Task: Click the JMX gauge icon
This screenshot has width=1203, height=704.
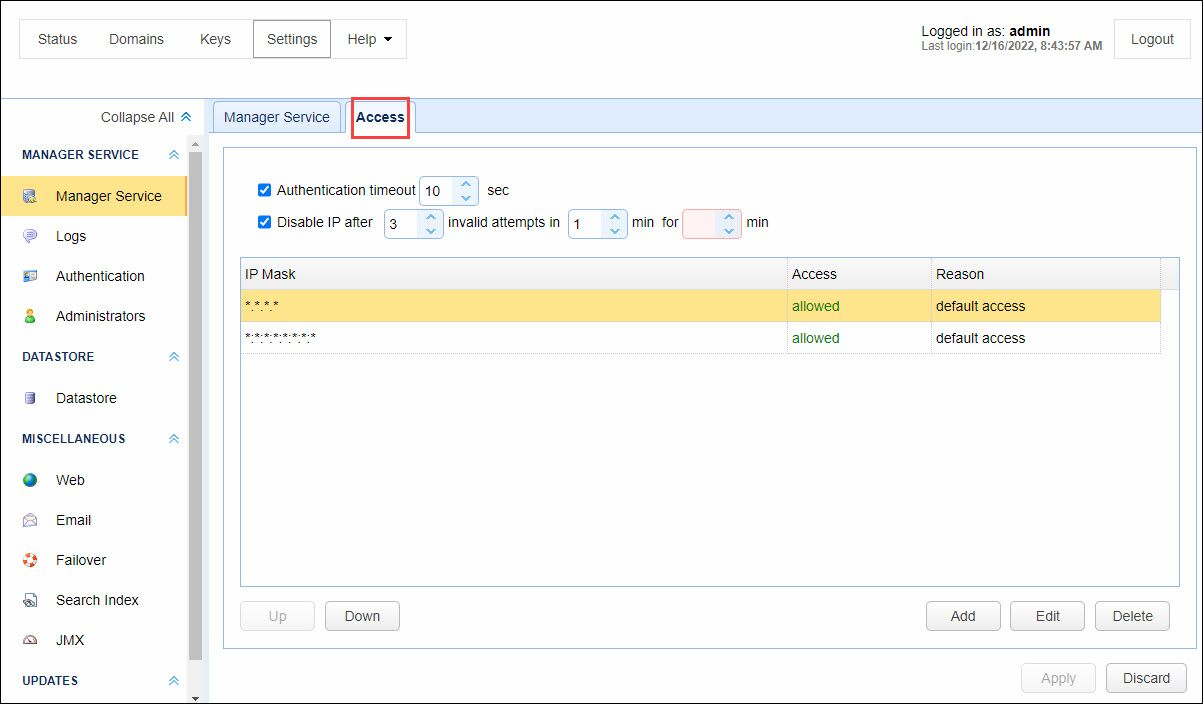Action: pyautogui.click(x=30, y=640)
